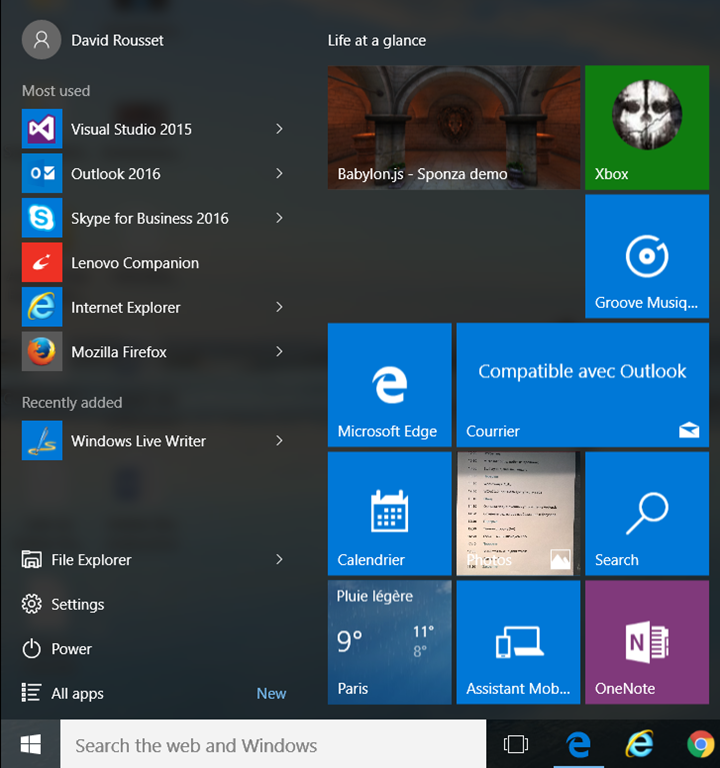Viewport: 720px width, 768px height.
Task: Click Edge icon in taskbar
Action: tap(578, 744)
